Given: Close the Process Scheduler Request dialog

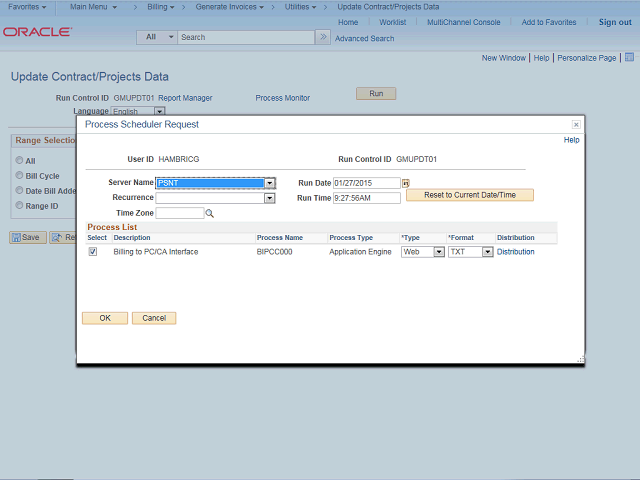Looking at the screenshot, I should tap(576, 124).
